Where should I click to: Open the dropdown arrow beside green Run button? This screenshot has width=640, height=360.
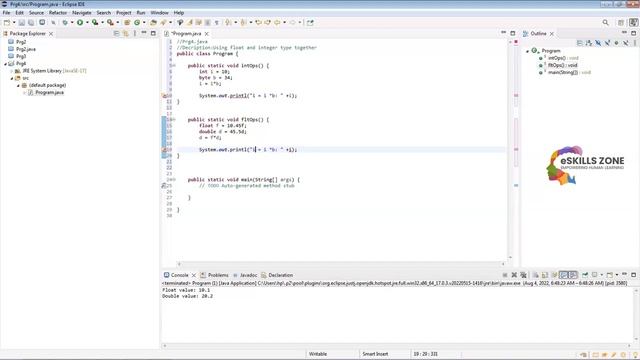[x=87, y=22]
